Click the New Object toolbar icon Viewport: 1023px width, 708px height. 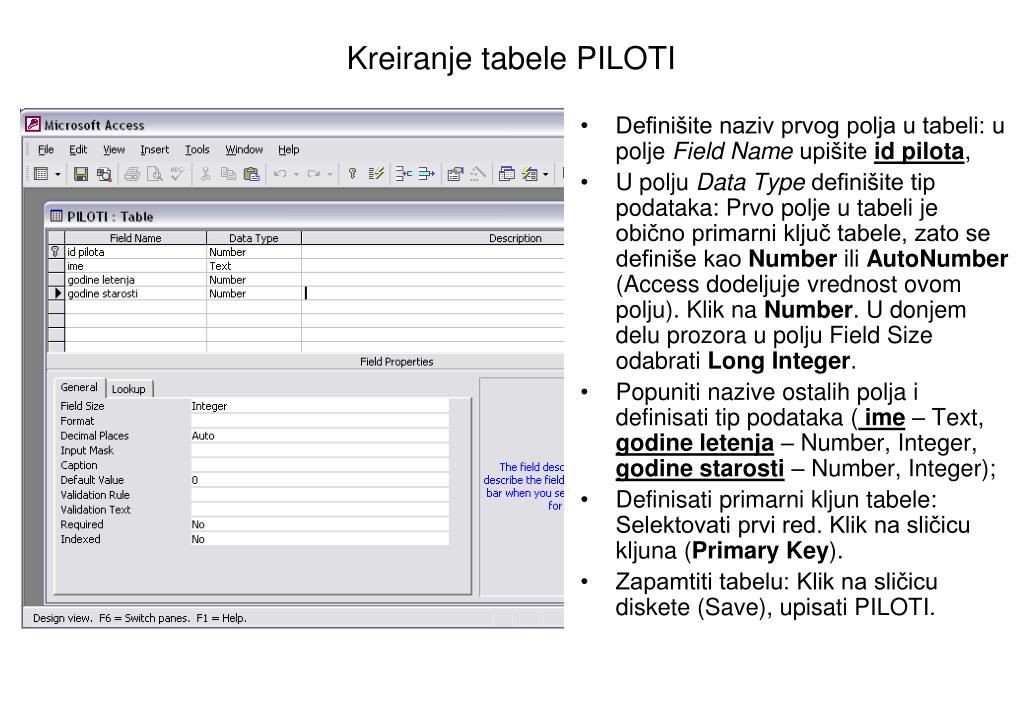coord(529,174)
